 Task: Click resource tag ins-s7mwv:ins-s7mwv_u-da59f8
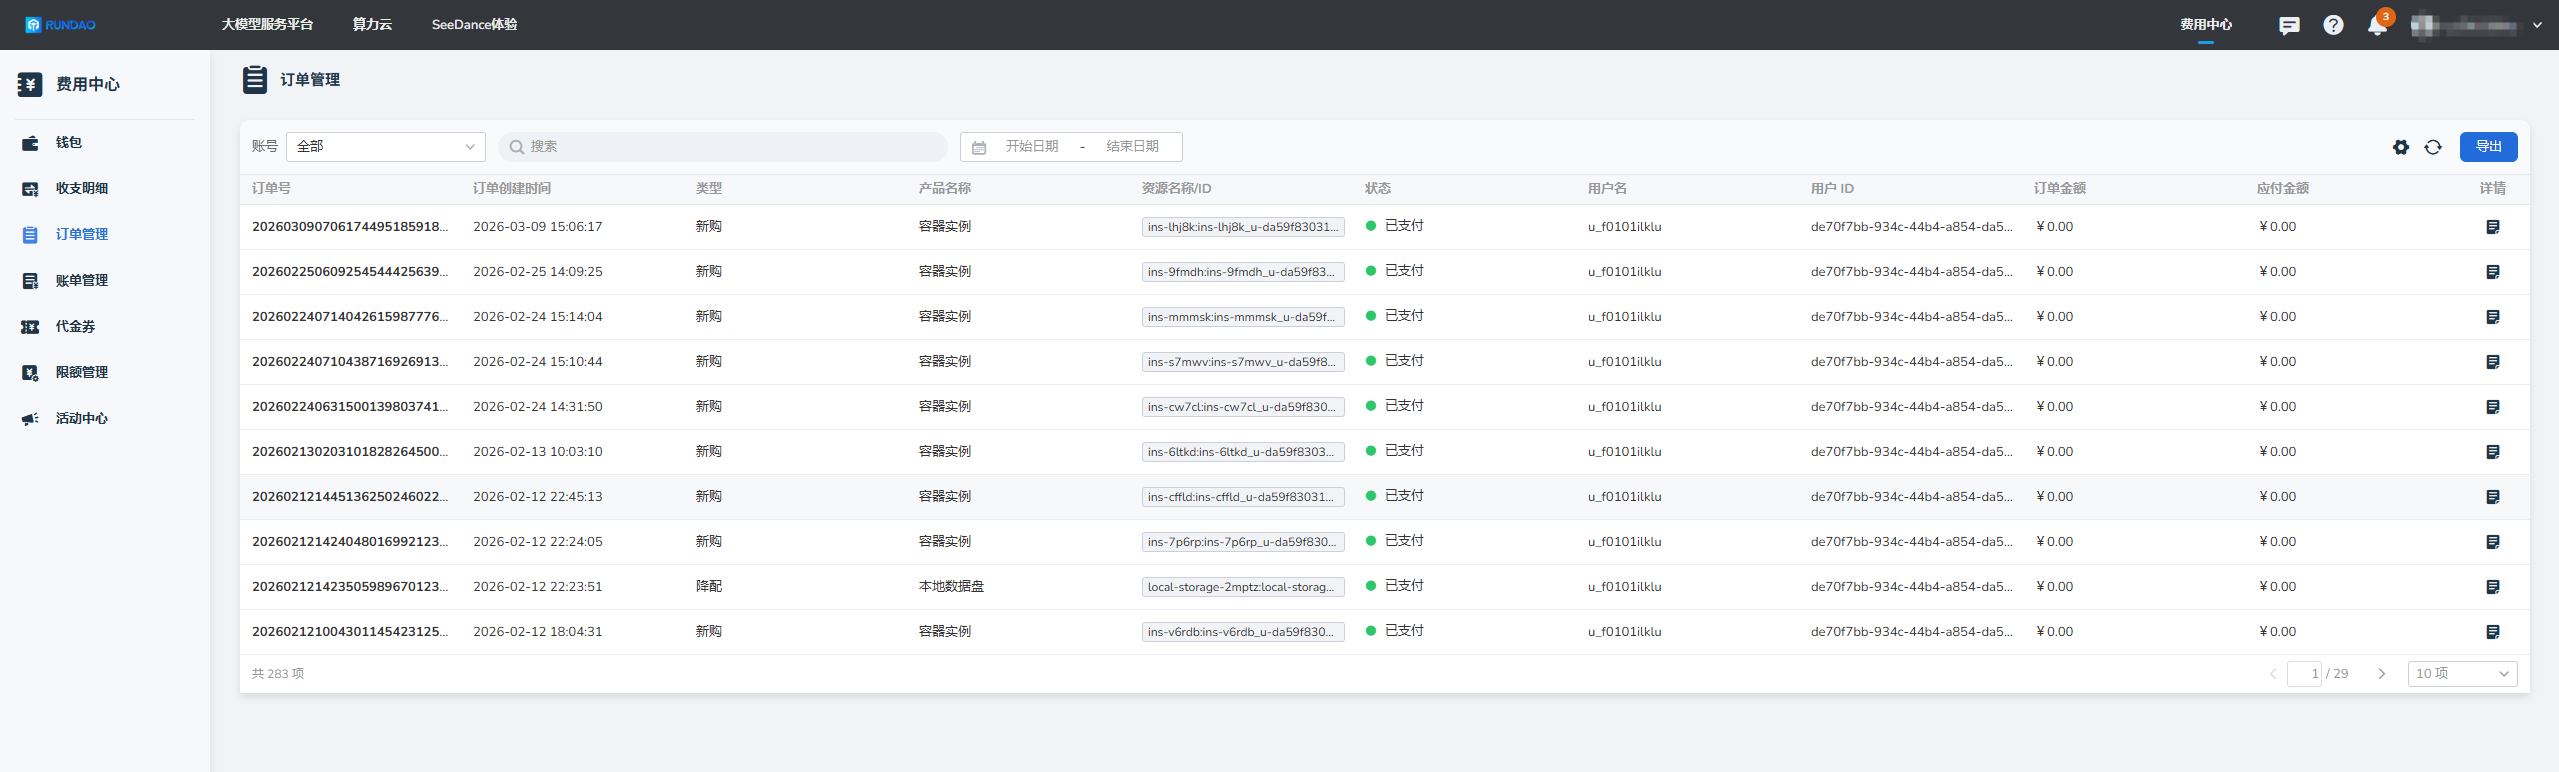pos(1243,362)
